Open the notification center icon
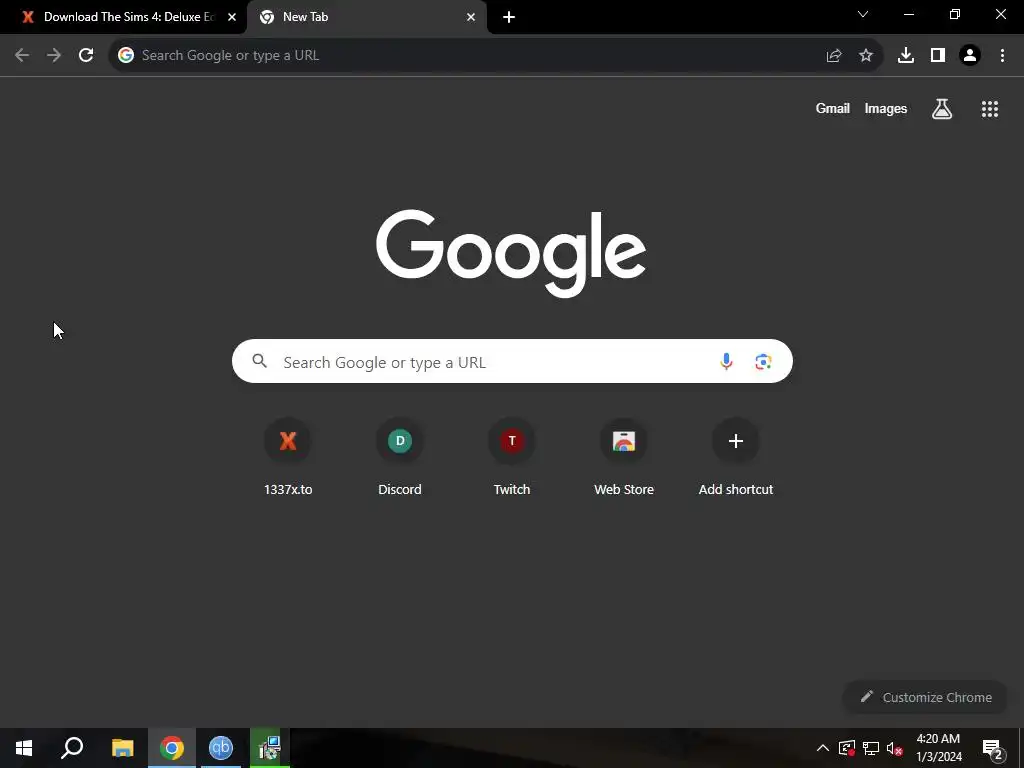Screen dimensions: 1024x768 click(993, 750)
